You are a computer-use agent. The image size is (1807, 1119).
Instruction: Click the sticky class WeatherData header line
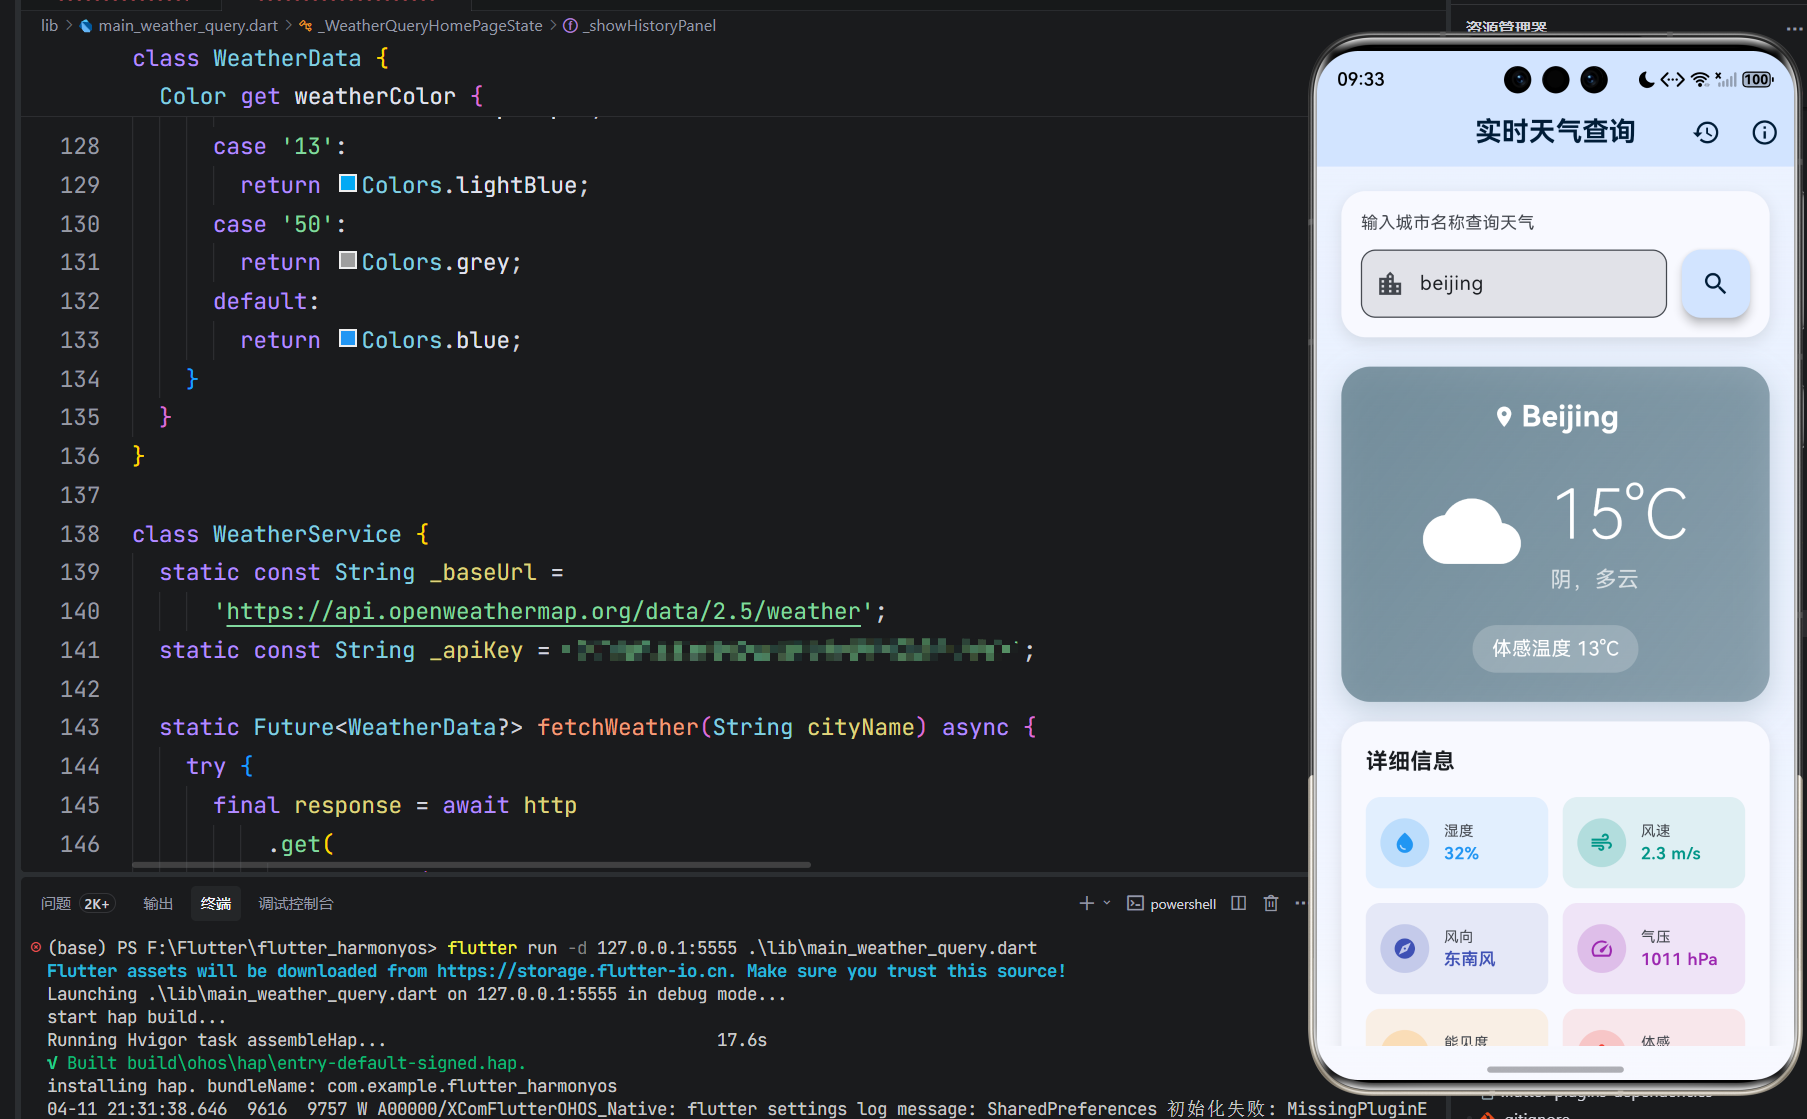point(260,58)
